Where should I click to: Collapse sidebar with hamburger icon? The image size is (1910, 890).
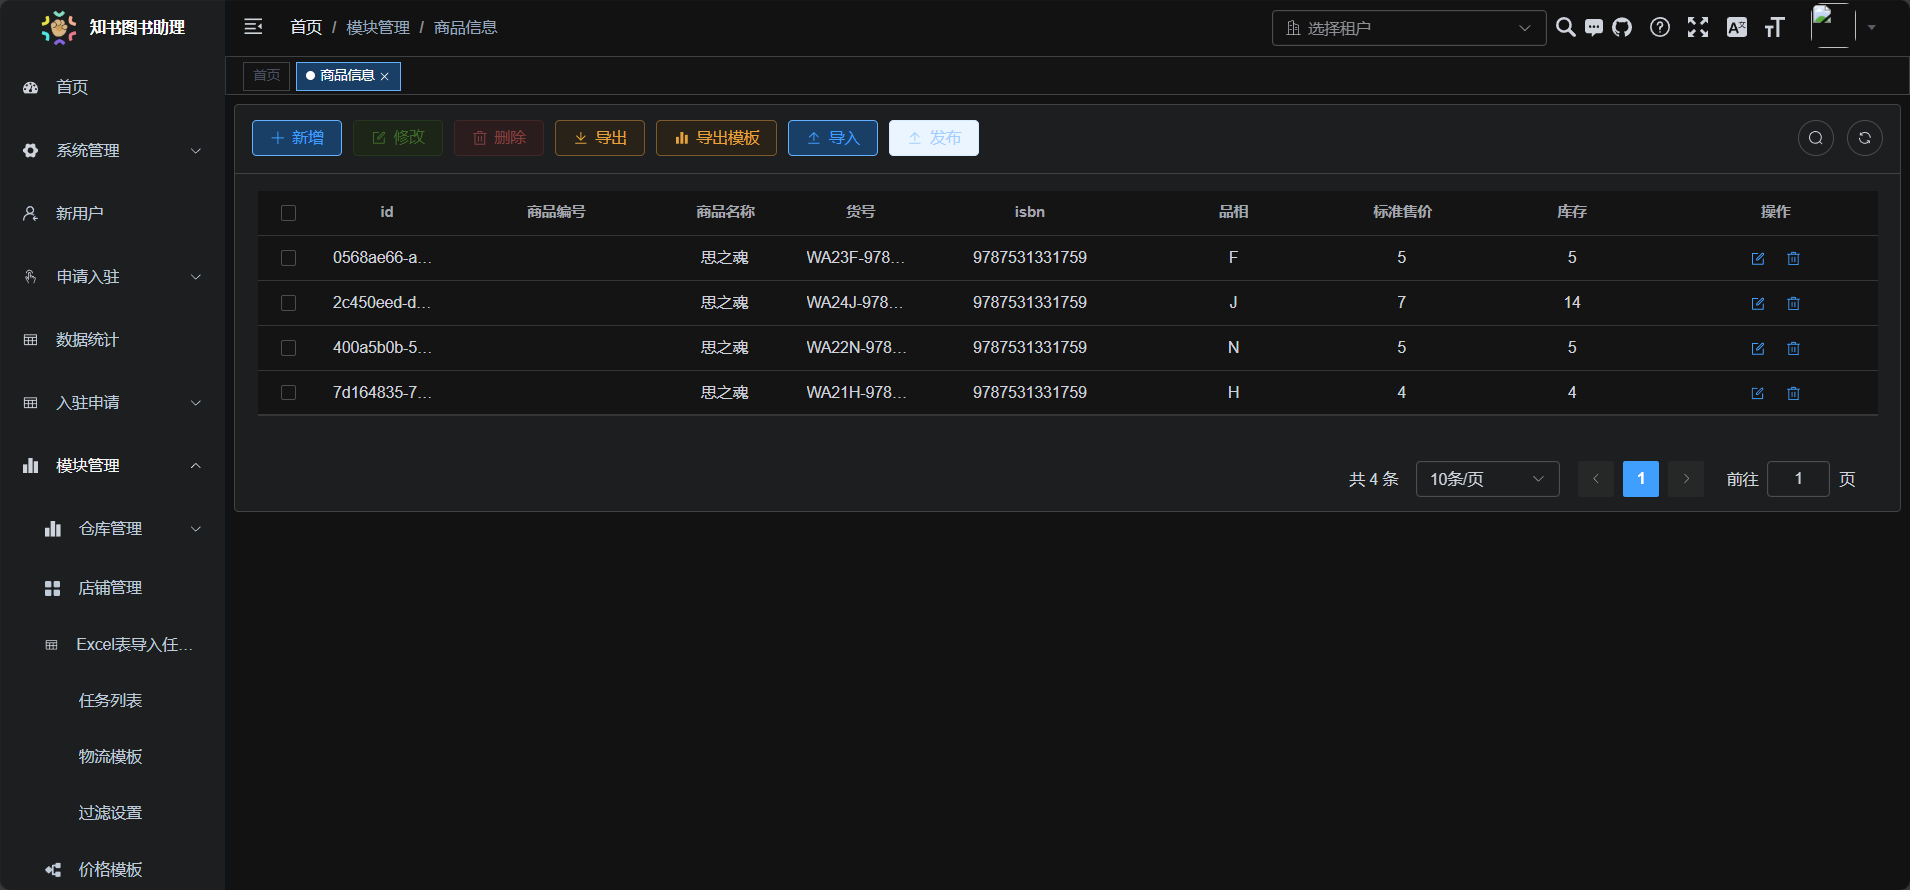253,27
